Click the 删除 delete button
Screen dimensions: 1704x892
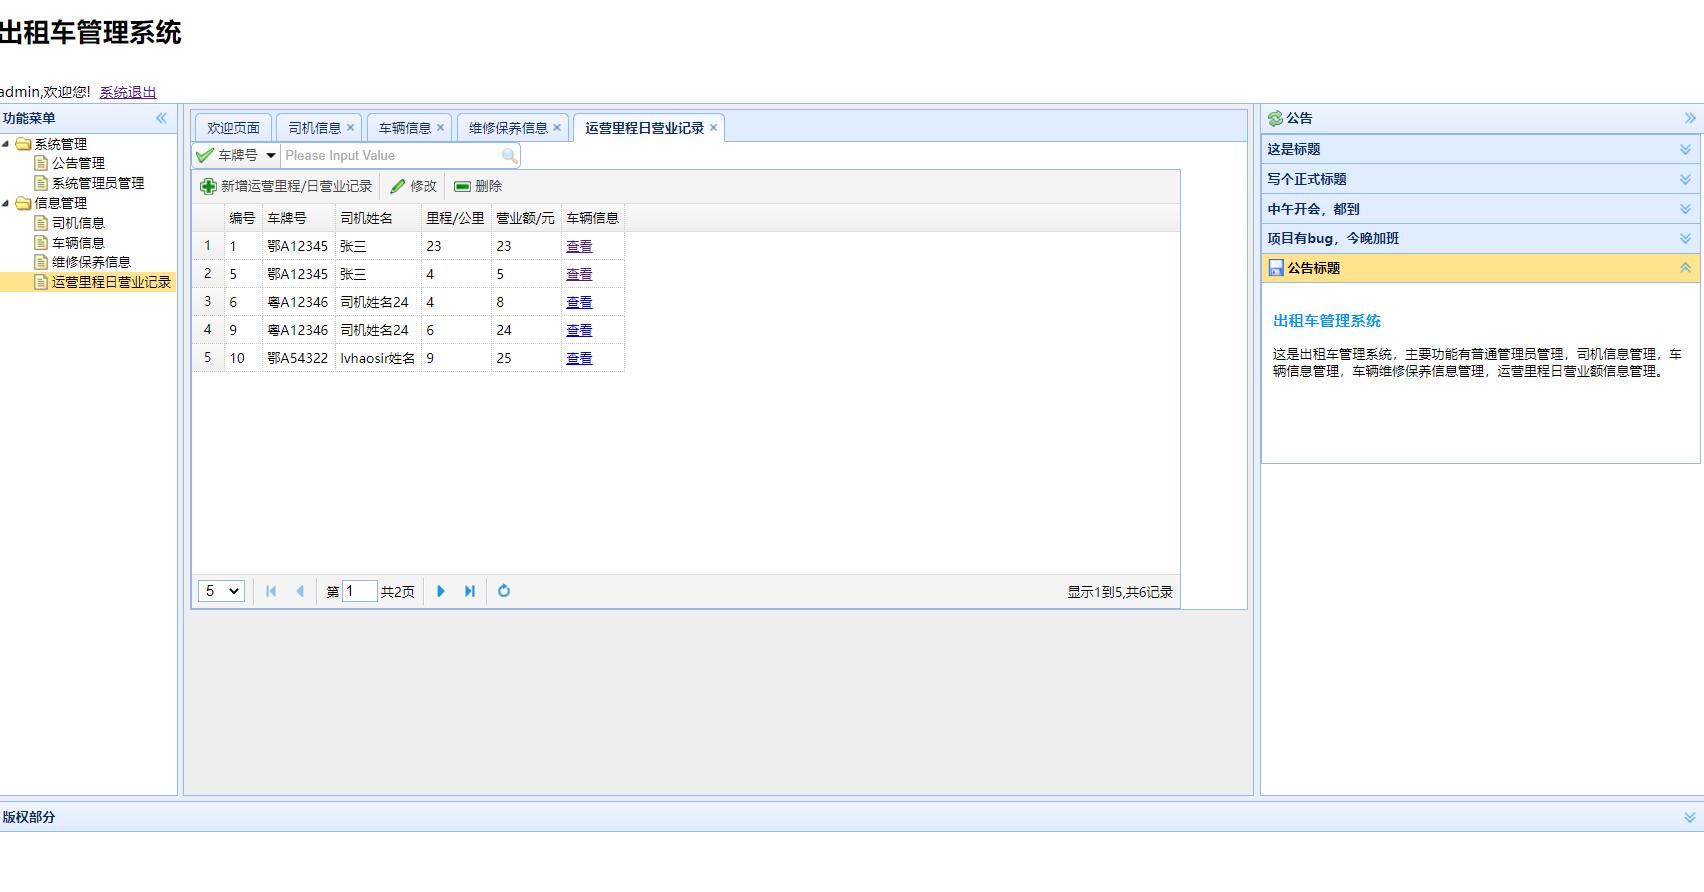pos(478,187)
